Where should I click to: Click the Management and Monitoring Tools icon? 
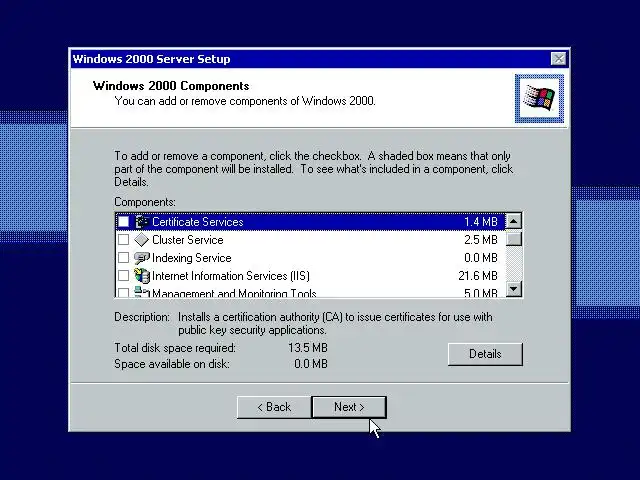click(x=142, y=292)
